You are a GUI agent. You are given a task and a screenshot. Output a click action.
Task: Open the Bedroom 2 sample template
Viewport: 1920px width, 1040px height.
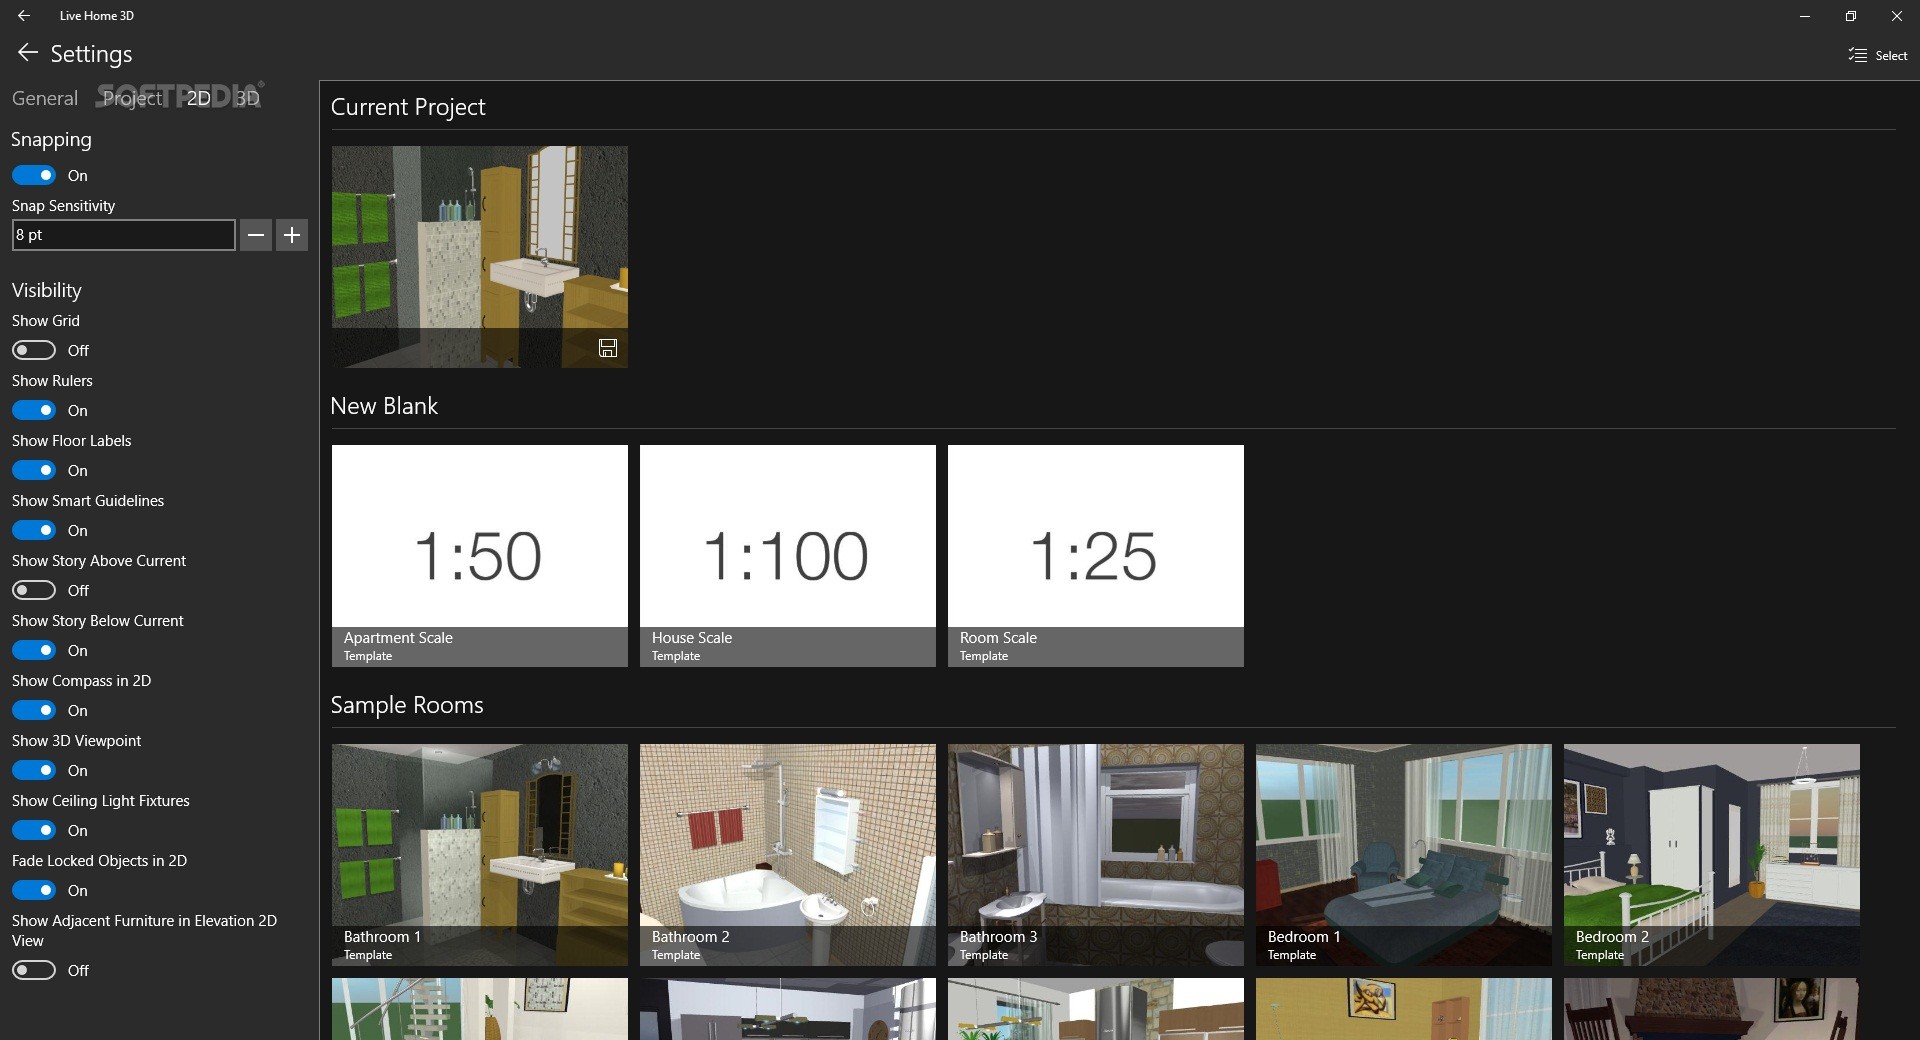coord(1712,855)
